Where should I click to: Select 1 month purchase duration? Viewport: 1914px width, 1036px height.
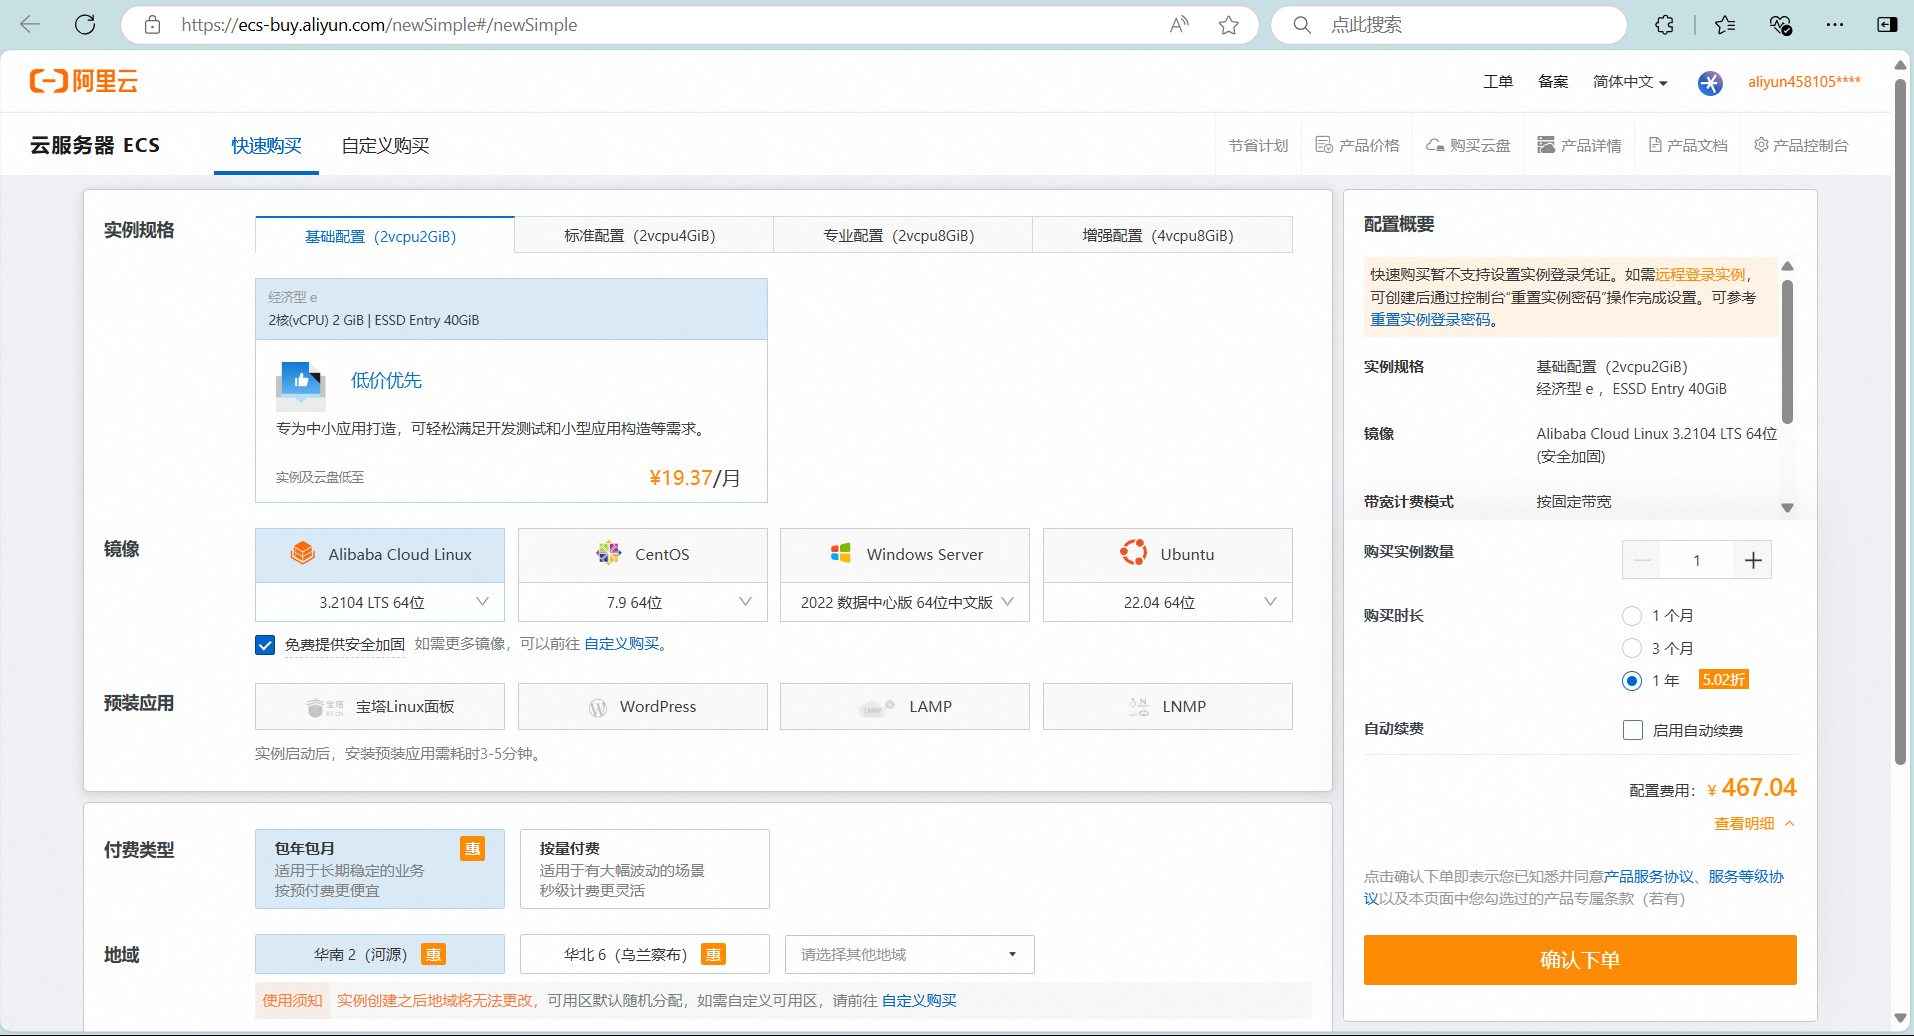(x=1632, y=616)
